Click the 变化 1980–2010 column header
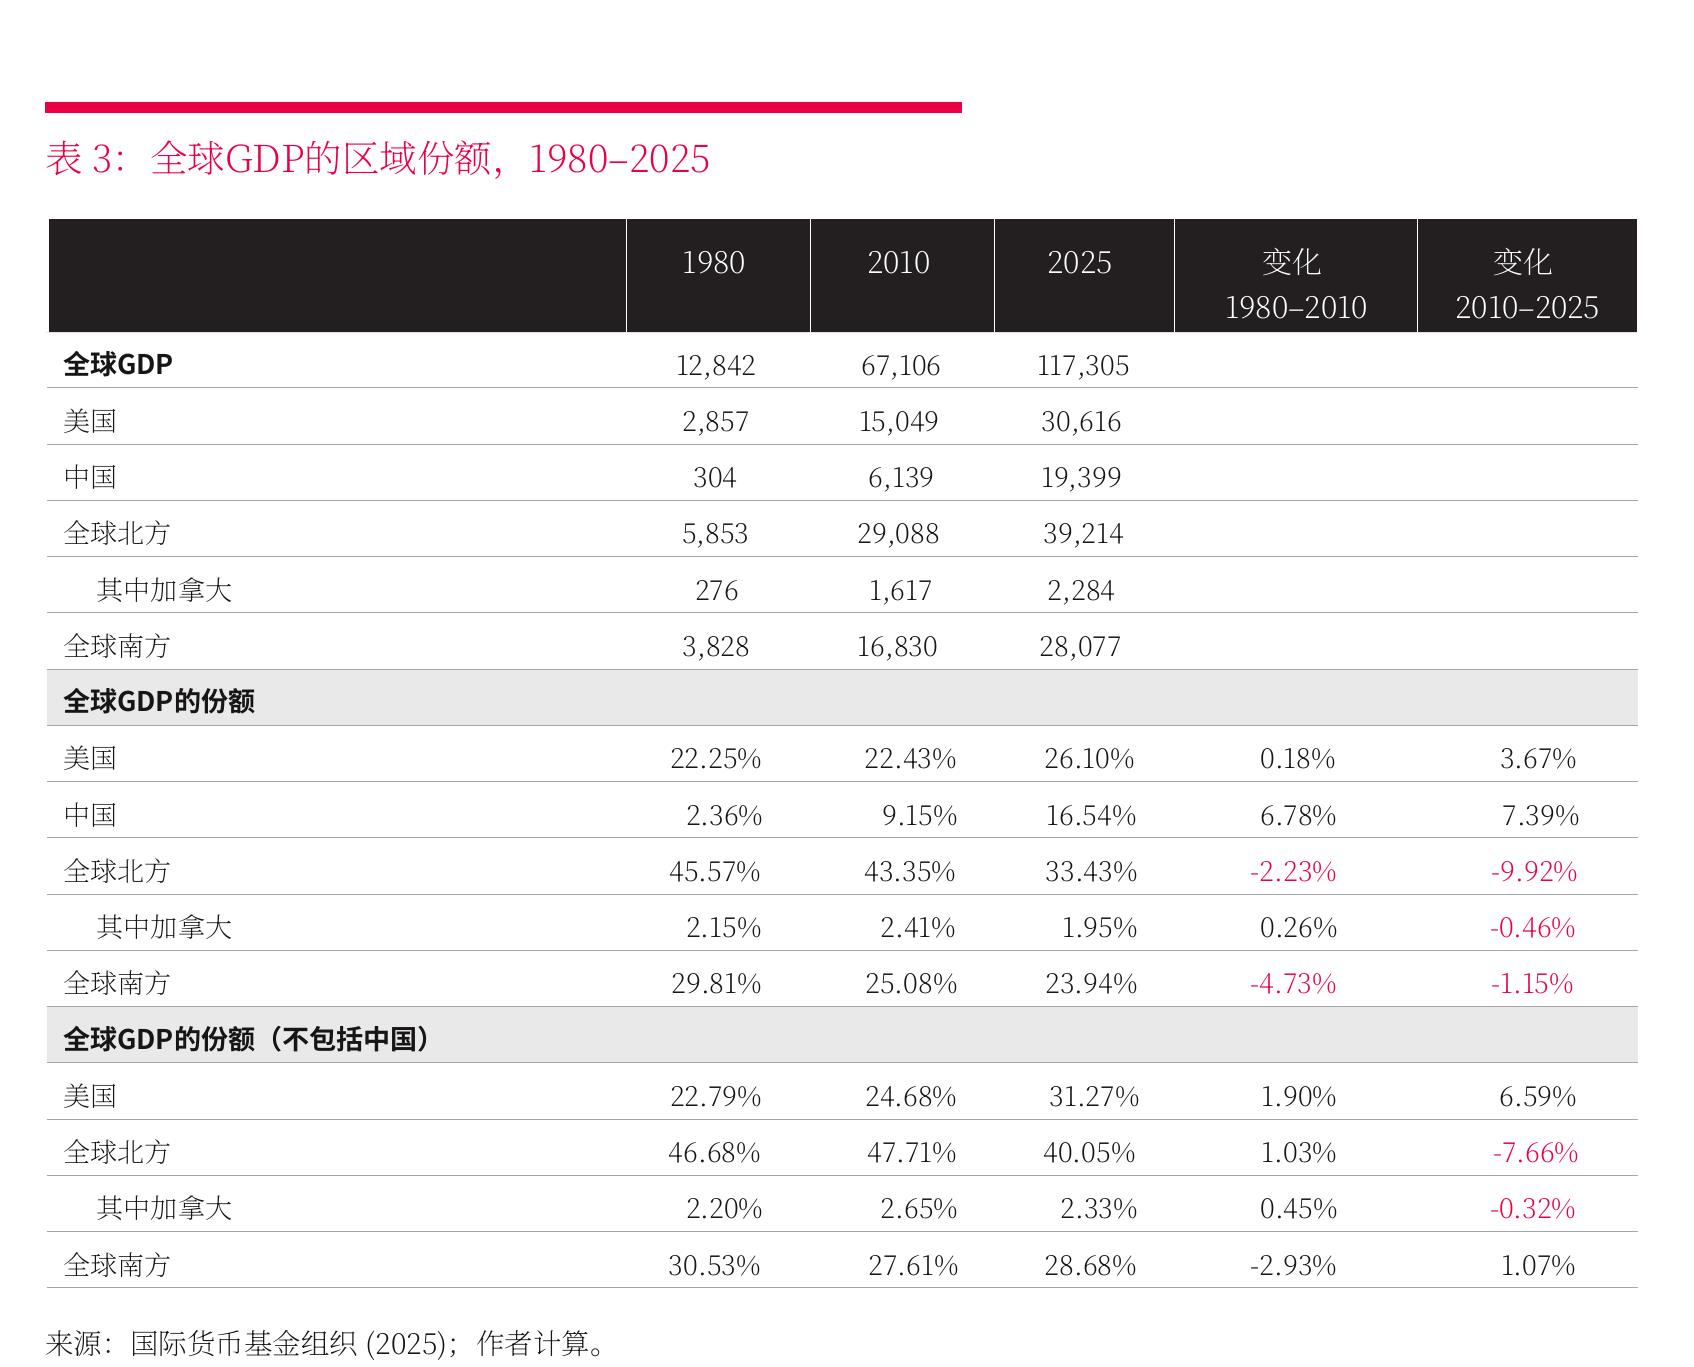The width and height of the screenshot is (1694, 1367). (x=1295, y=284)
